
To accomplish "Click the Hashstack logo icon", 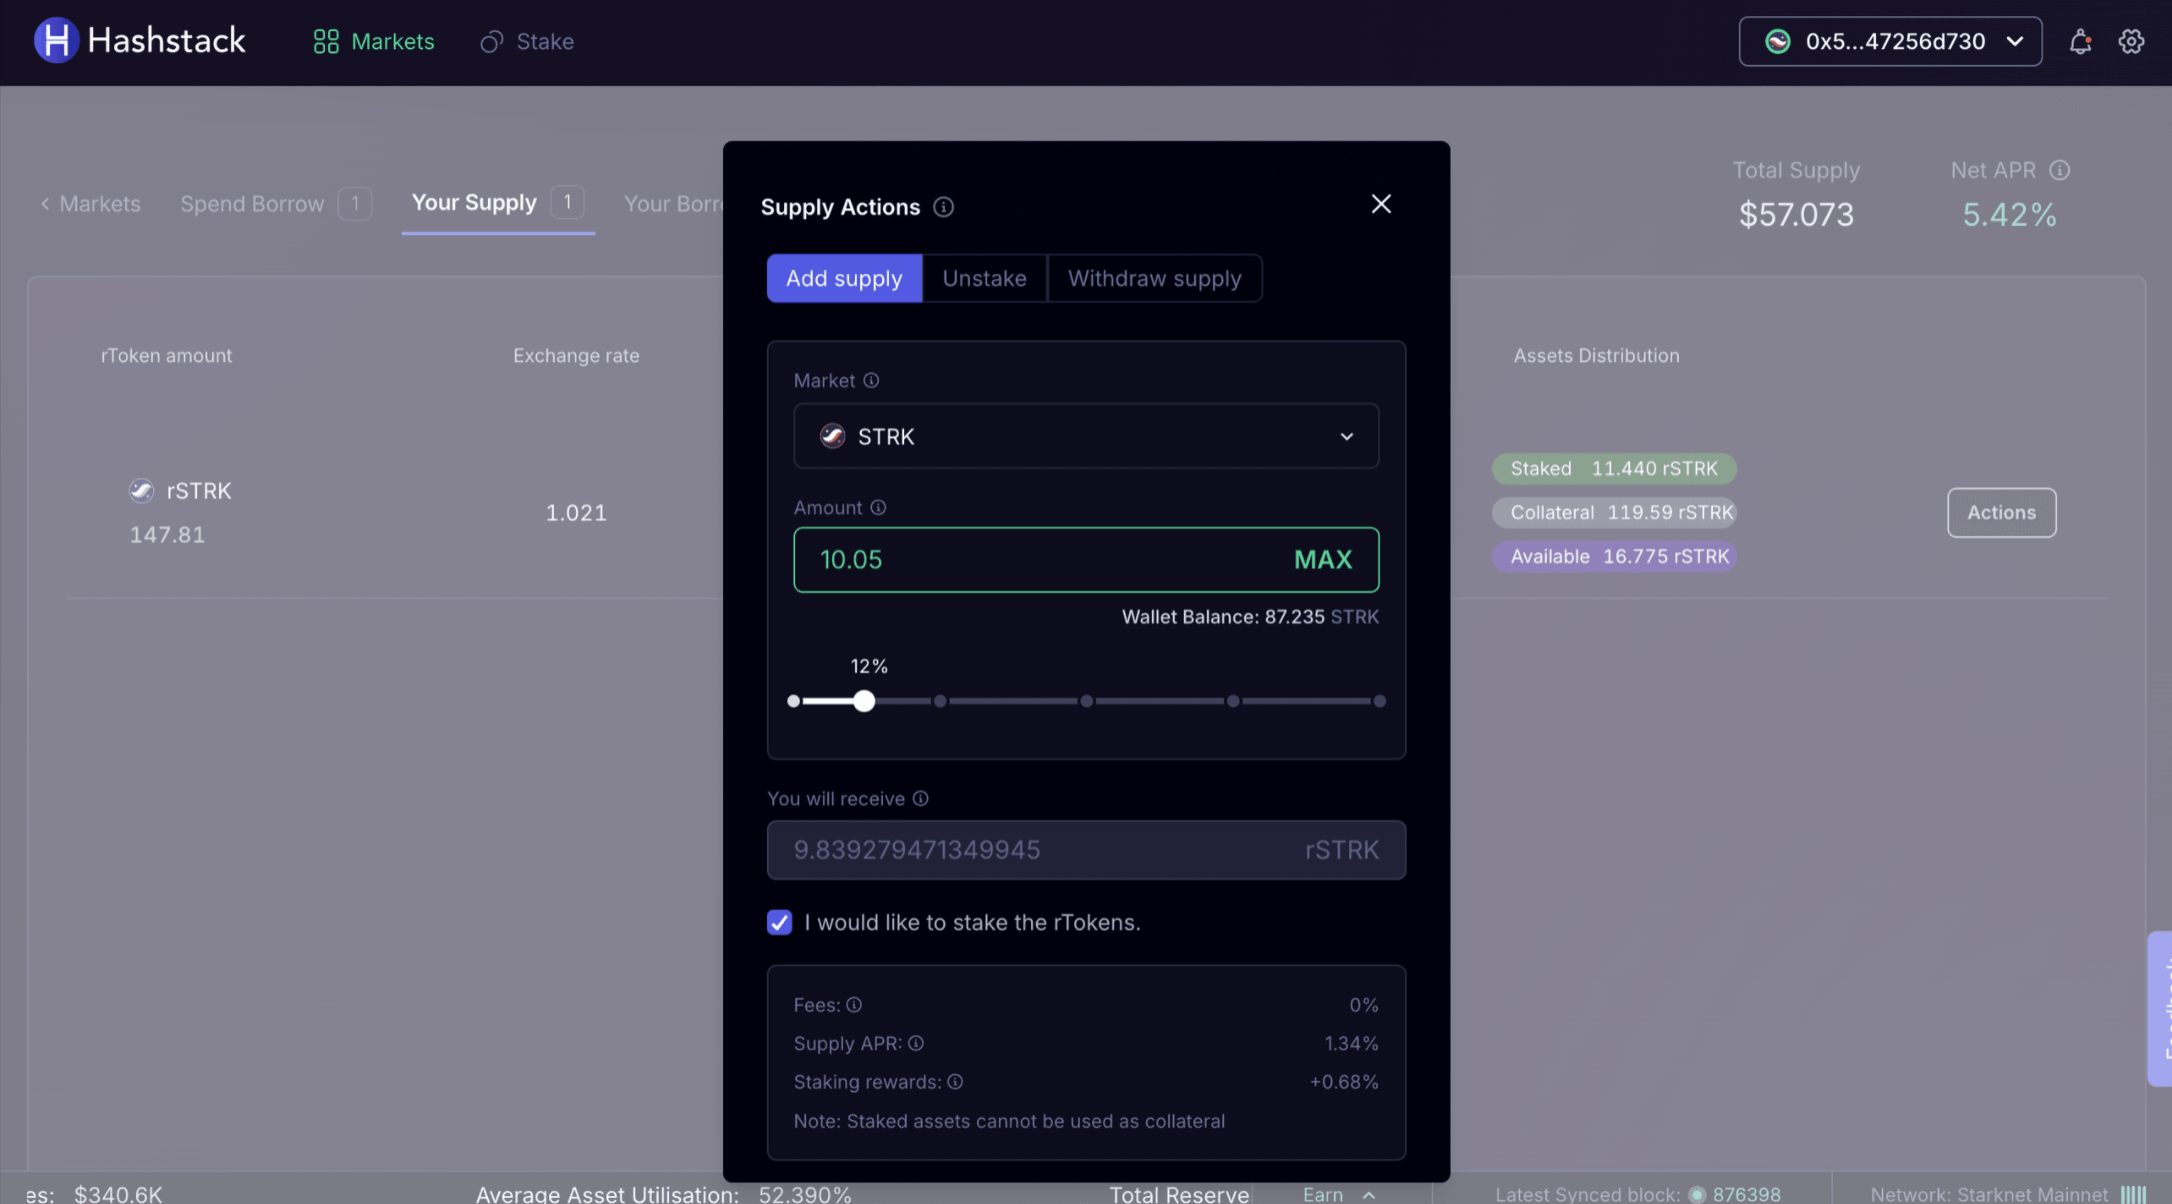I will point(56,41).
